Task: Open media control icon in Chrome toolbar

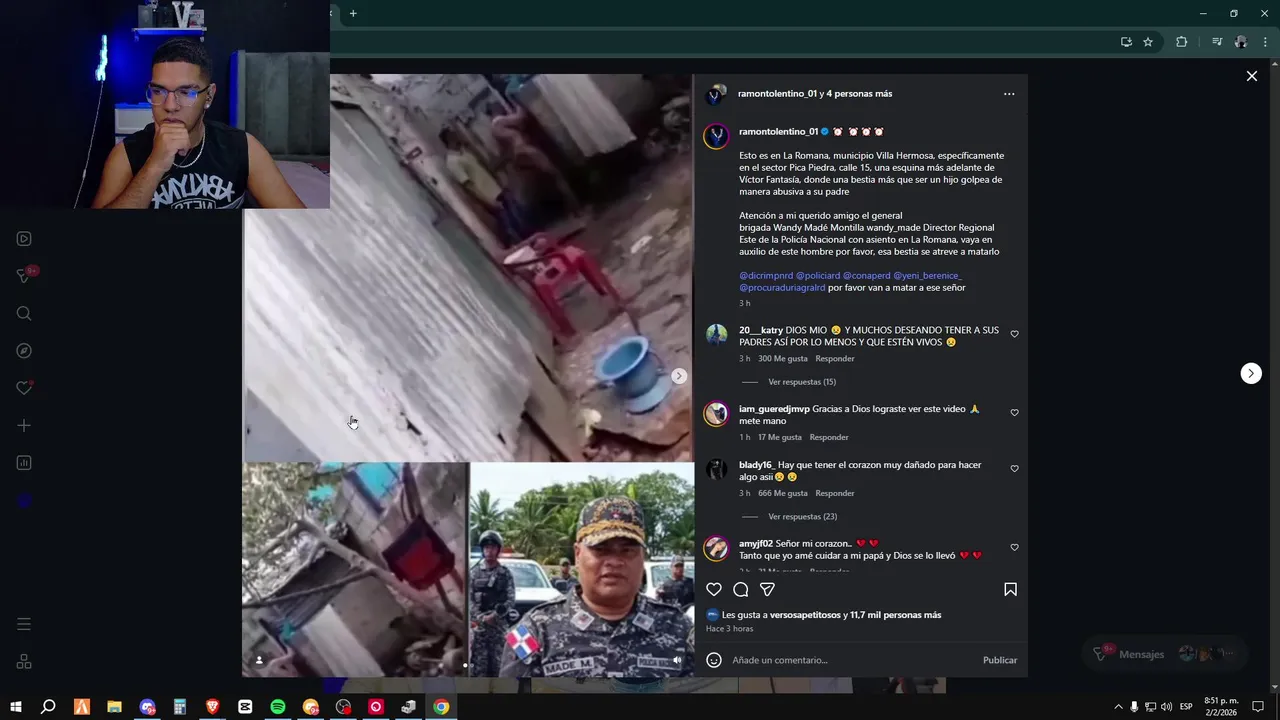Action: [x=1217, y=42]
